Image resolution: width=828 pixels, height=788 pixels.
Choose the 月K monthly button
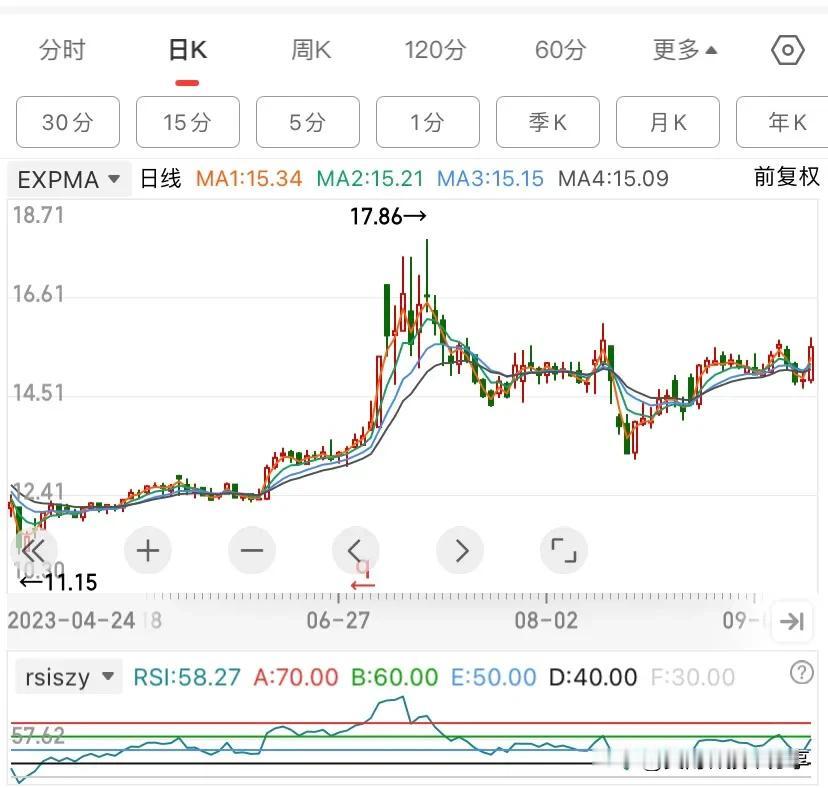(x=667, y=122)
